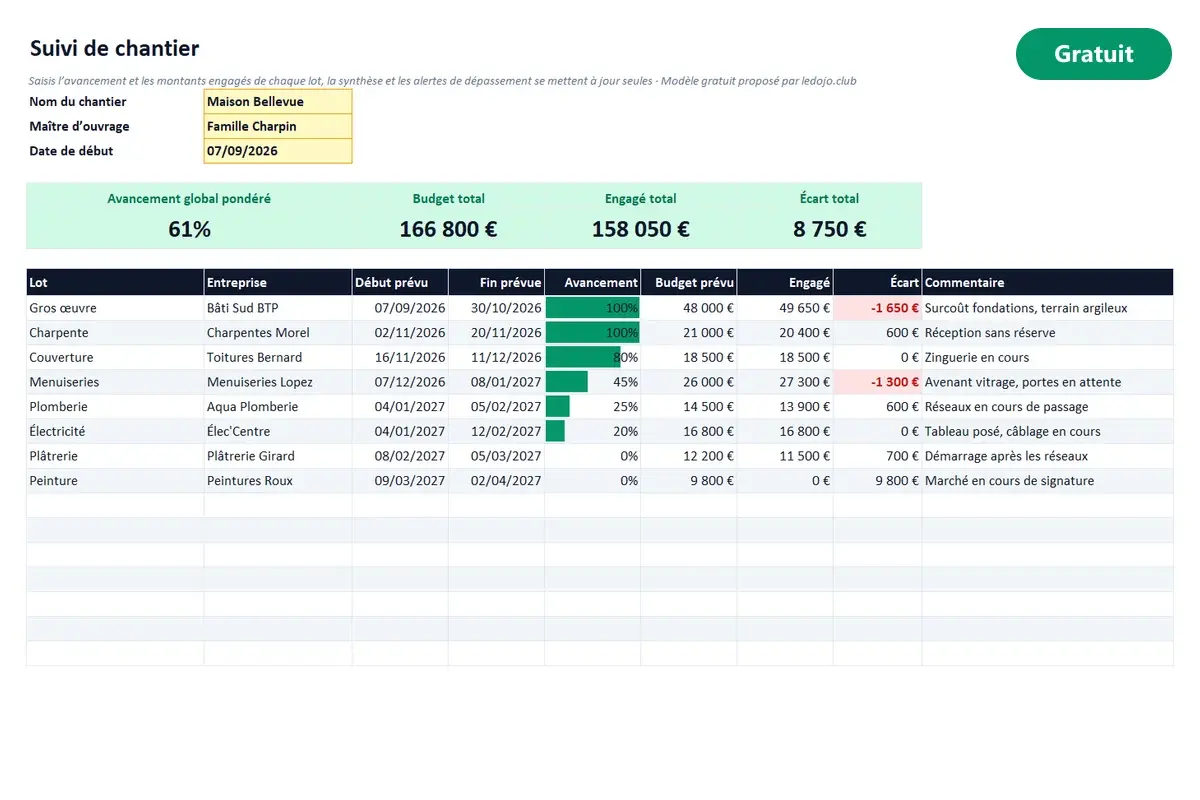The image size is (1200, 800).
Task: Select the Couverture lot cell
Action: coord(115,357)
